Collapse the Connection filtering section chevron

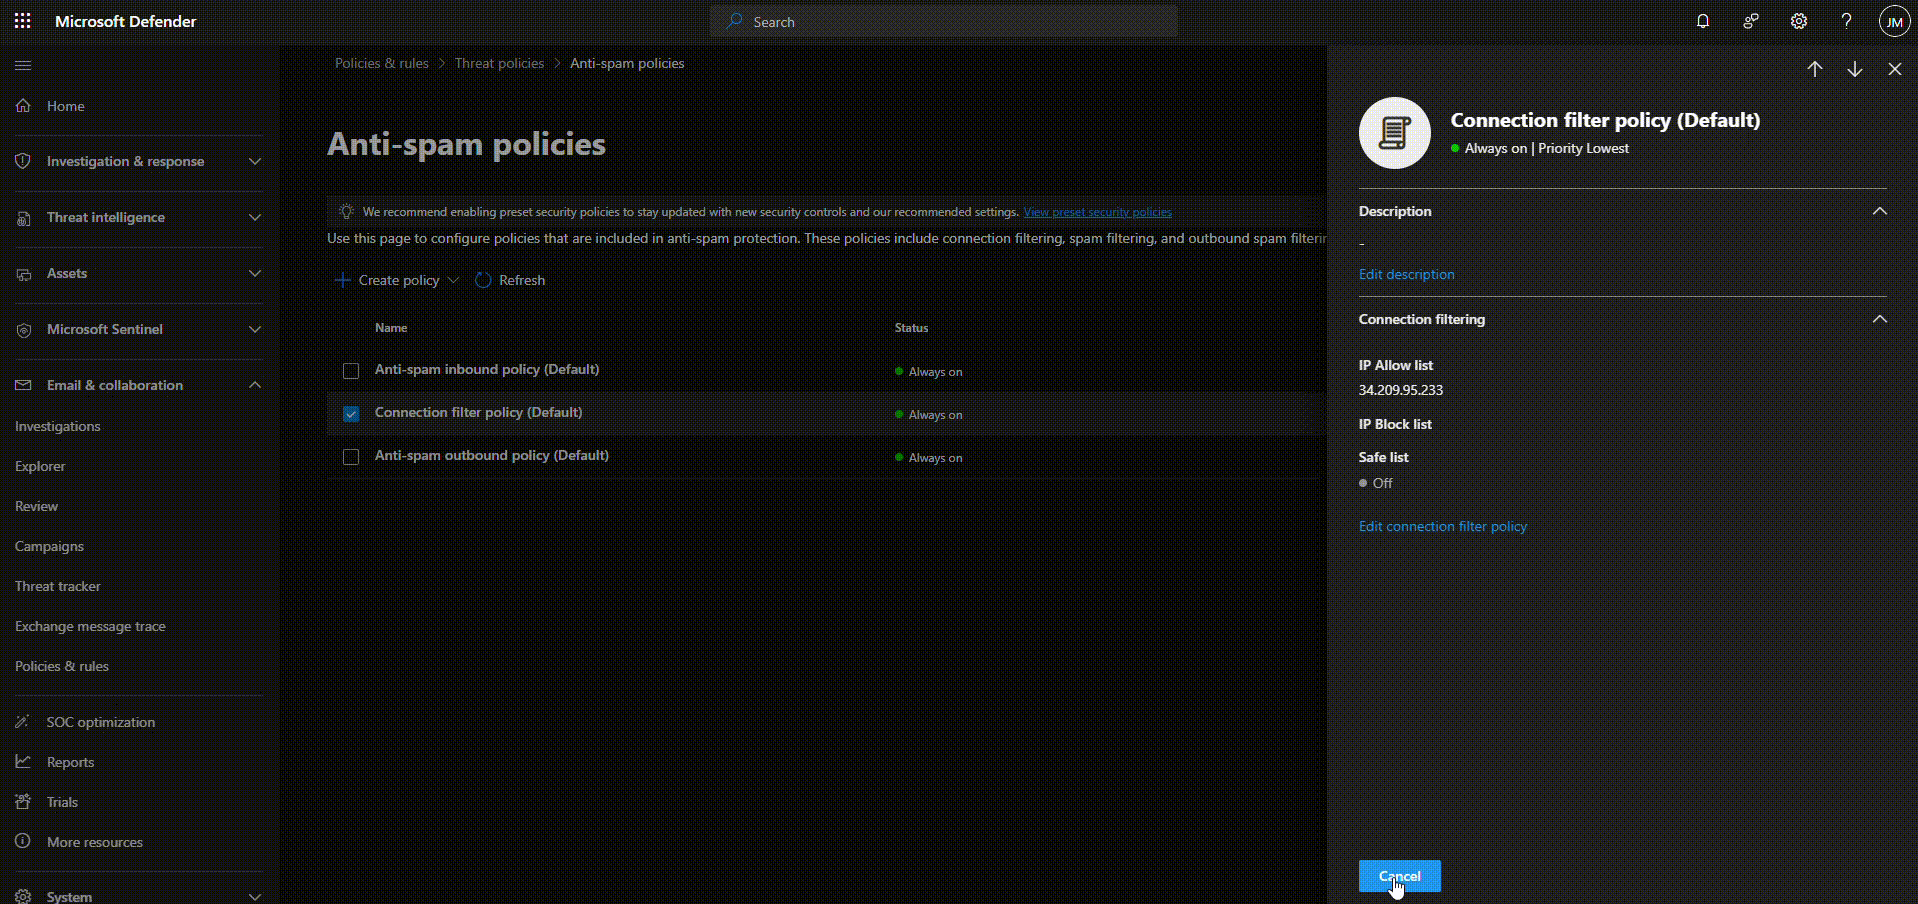[1880, 319]
